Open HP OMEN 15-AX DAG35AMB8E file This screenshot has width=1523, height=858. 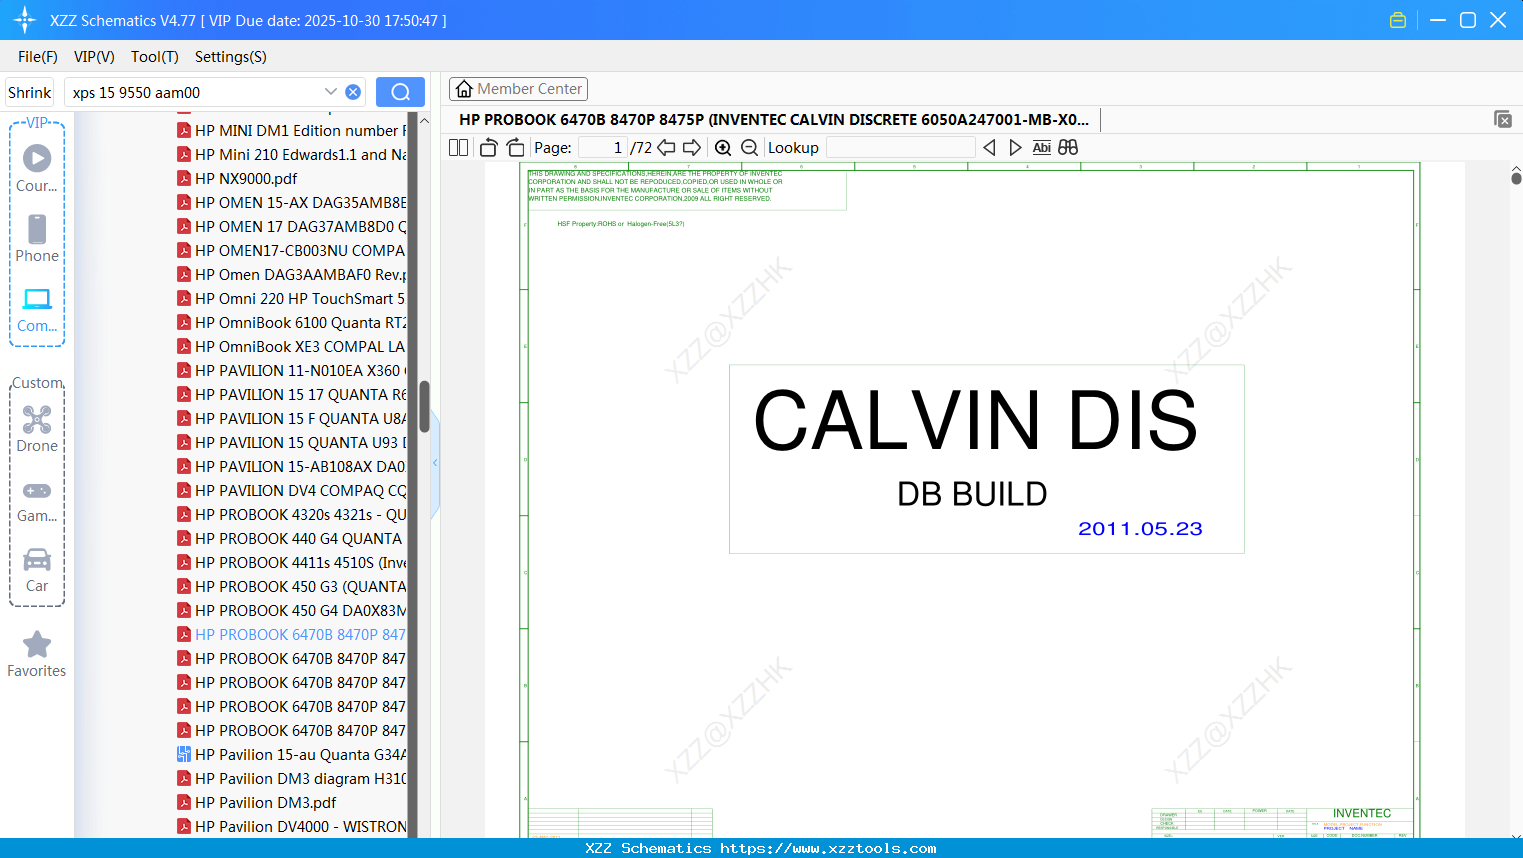pos(291,203)
